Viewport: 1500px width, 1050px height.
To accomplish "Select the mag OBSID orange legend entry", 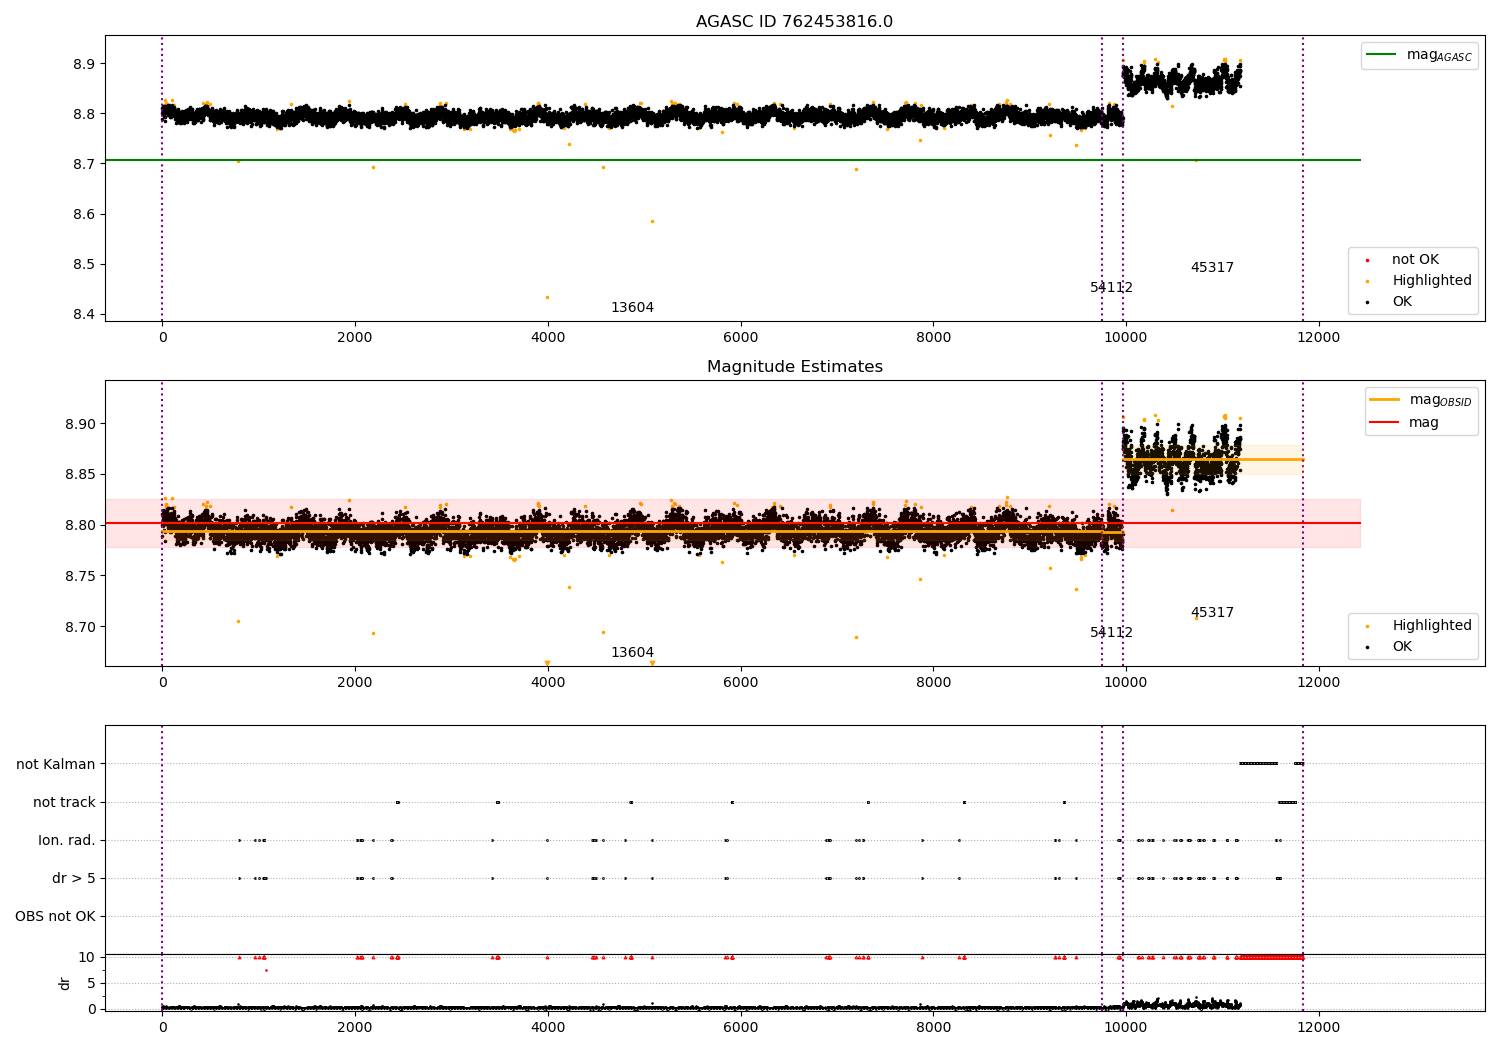I will [1421, 400].
